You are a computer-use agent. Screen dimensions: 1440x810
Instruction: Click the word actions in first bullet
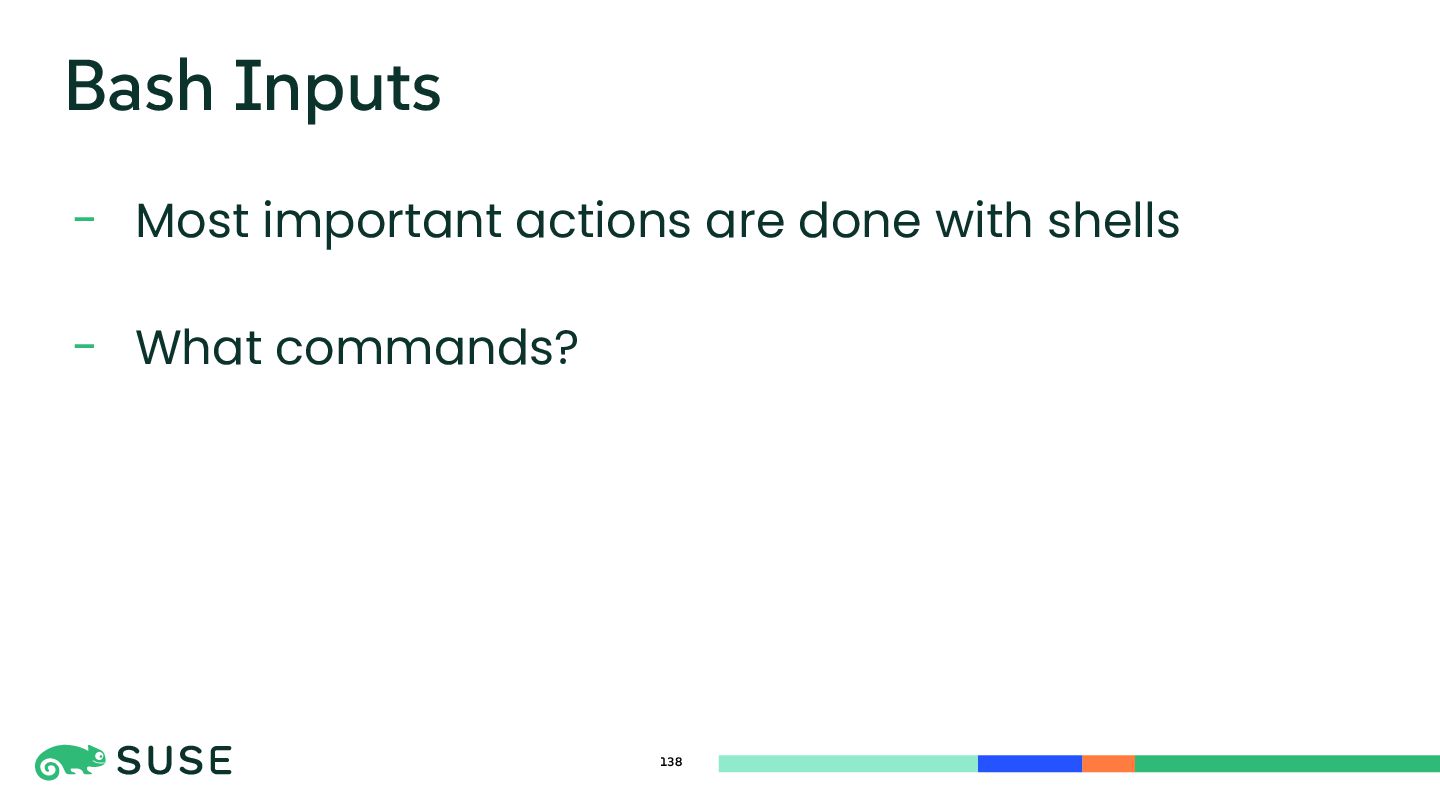(x=603, y=221)
